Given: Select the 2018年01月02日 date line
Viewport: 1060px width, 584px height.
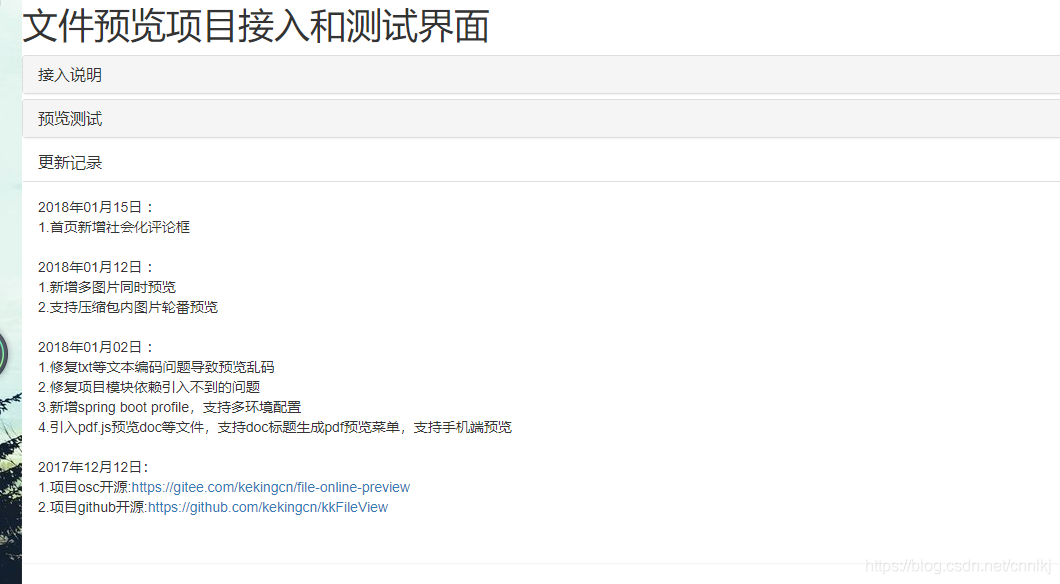Looking at the screenshot, I should (x=96, y=347).
